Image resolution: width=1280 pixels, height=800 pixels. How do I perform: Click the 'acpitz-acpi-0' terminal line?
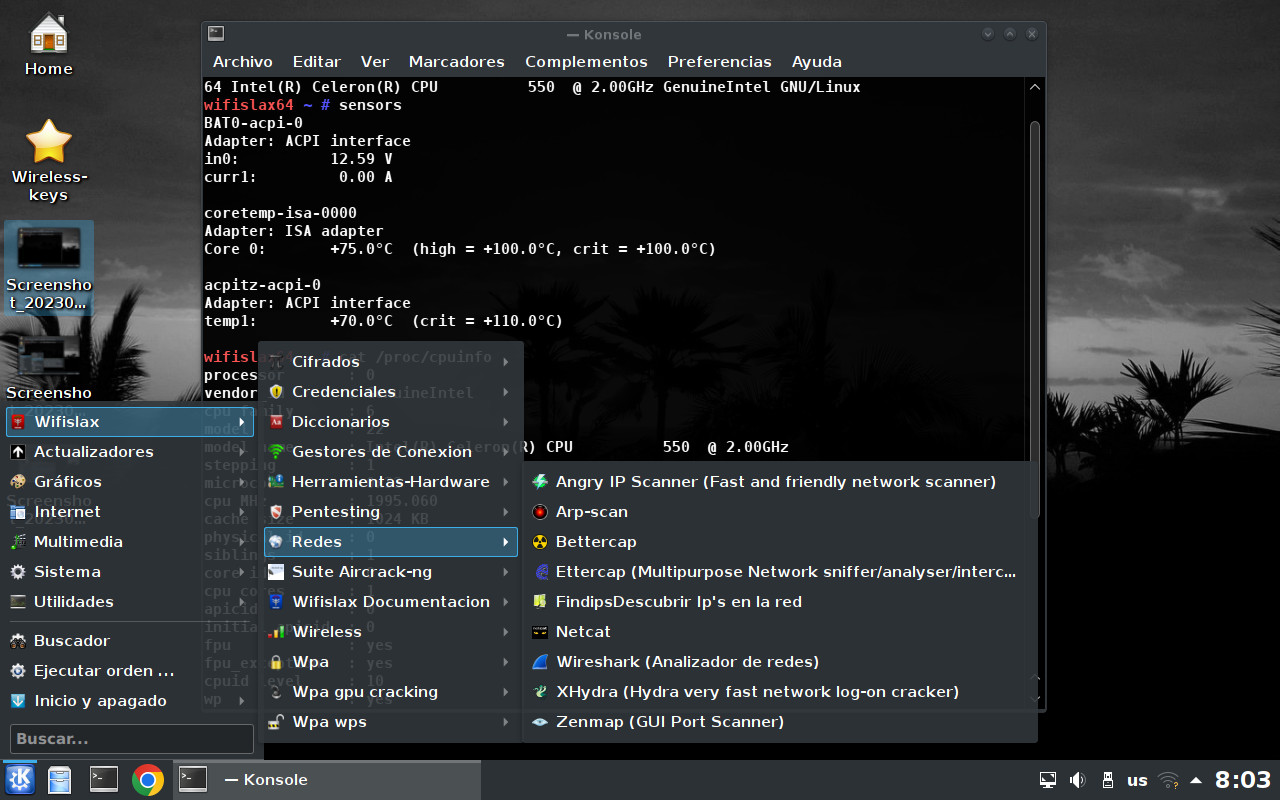(262, 285)
